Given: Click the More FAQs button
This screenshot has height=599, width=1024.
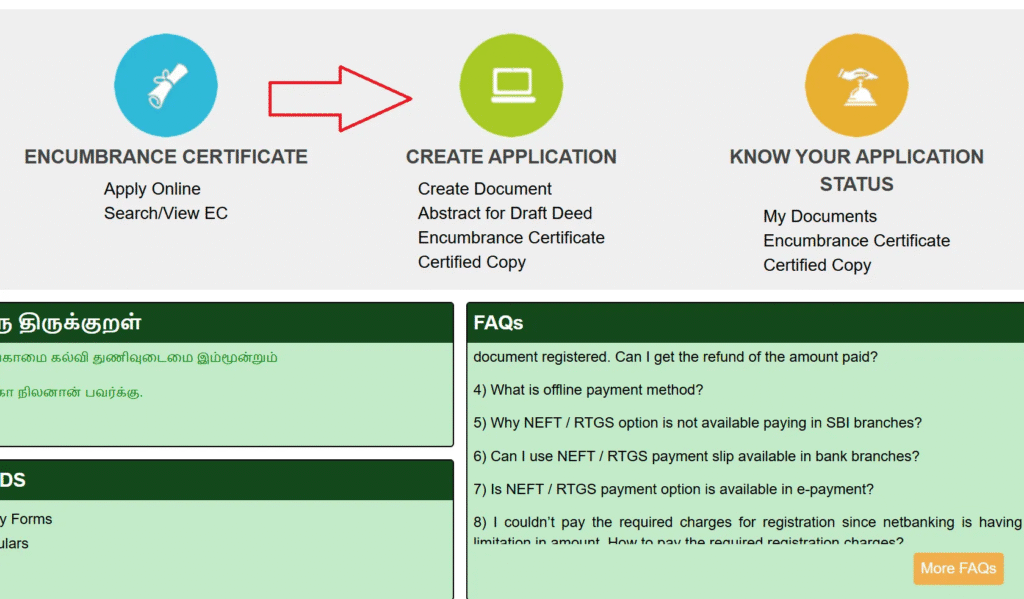Looking at the screenshot, I should [x=957, y=568].
